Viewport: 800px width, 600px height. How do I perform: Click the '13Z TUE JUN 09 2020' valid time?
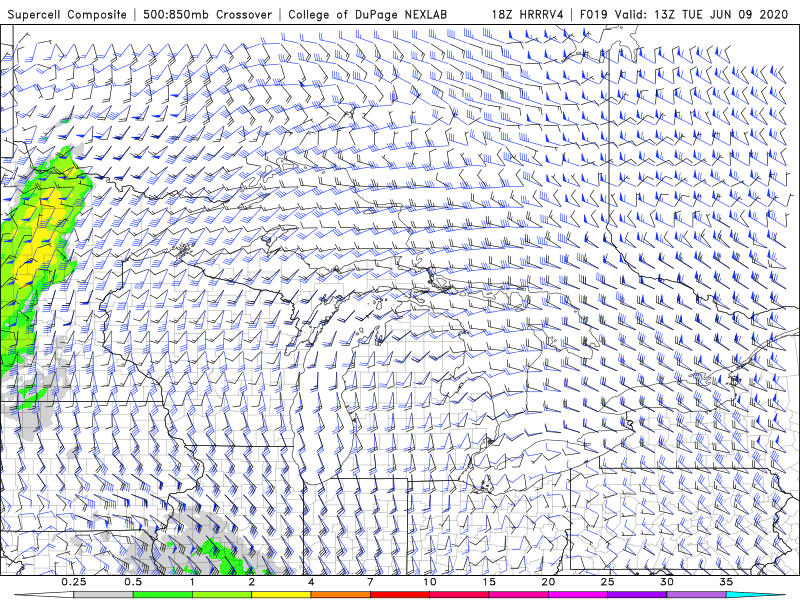pyautogui.click(x=720, y=14)
